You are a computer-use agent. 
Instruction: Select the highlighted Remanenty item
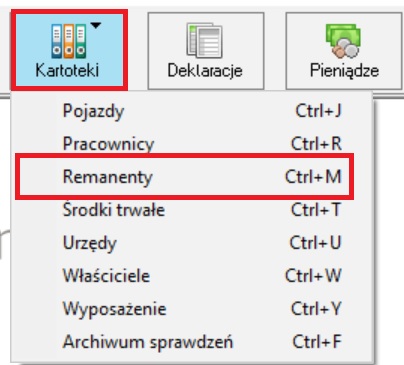185,177
